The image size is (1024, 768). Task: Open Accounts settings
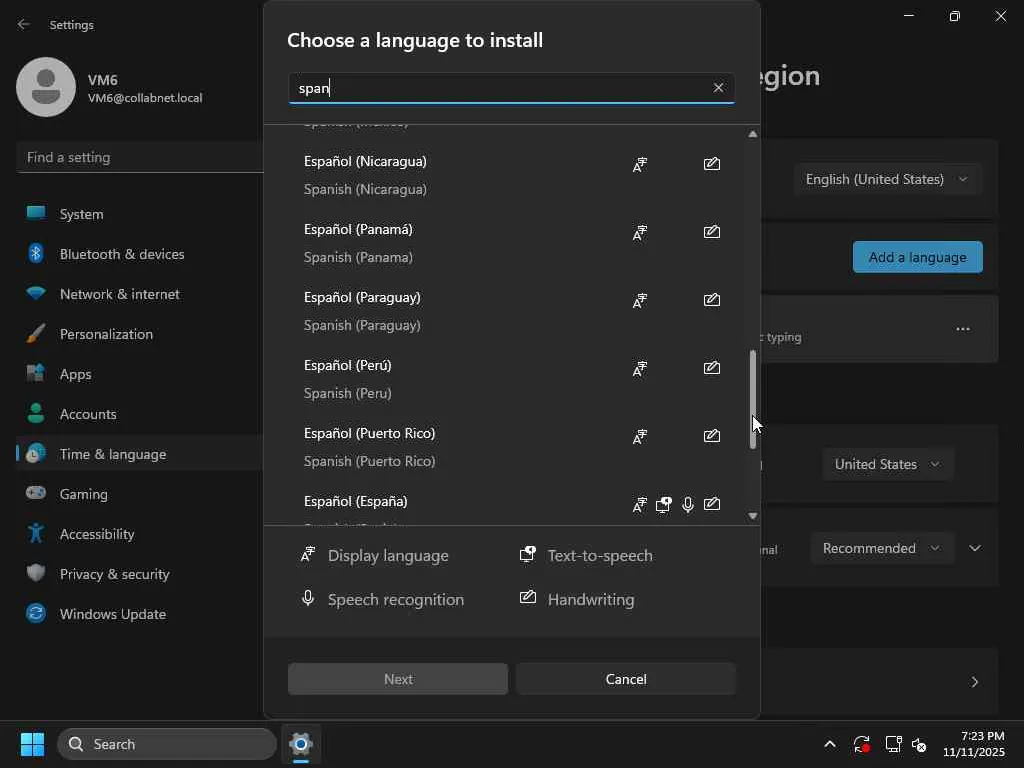coord(140,414)
